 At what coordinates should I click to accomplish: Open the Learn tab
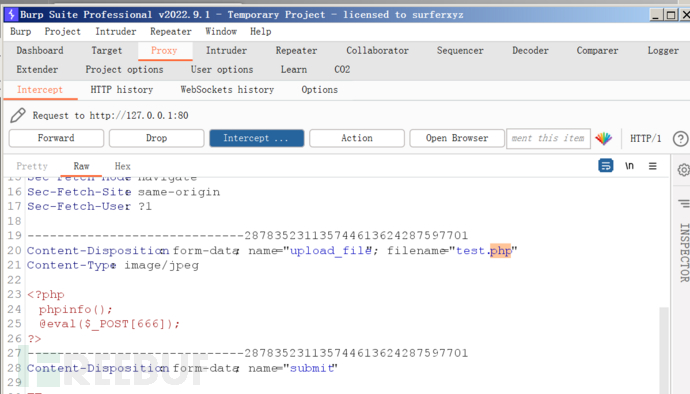coord(294,70)
